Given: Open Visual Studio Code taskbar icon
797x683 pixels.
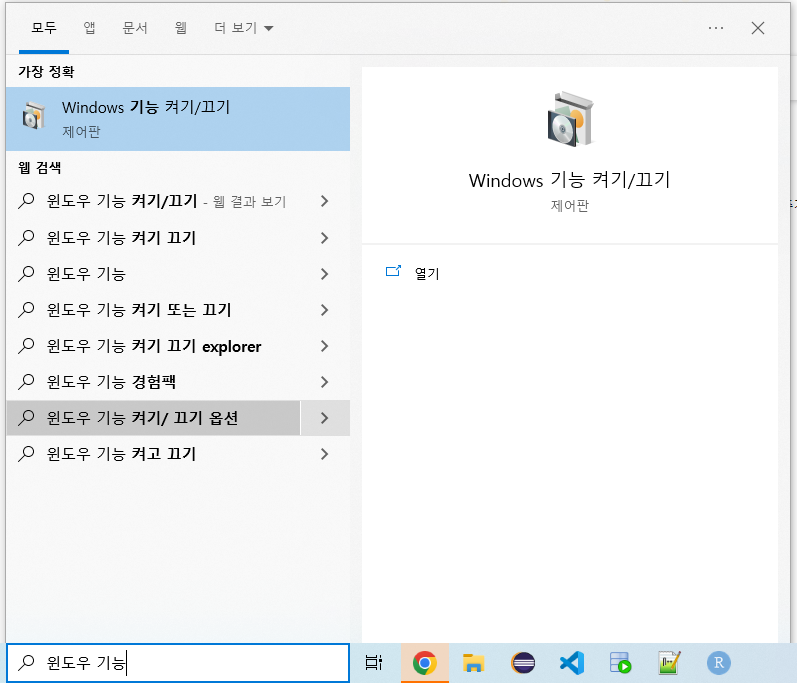Looking at the screenshot, I should coord(572,663).
